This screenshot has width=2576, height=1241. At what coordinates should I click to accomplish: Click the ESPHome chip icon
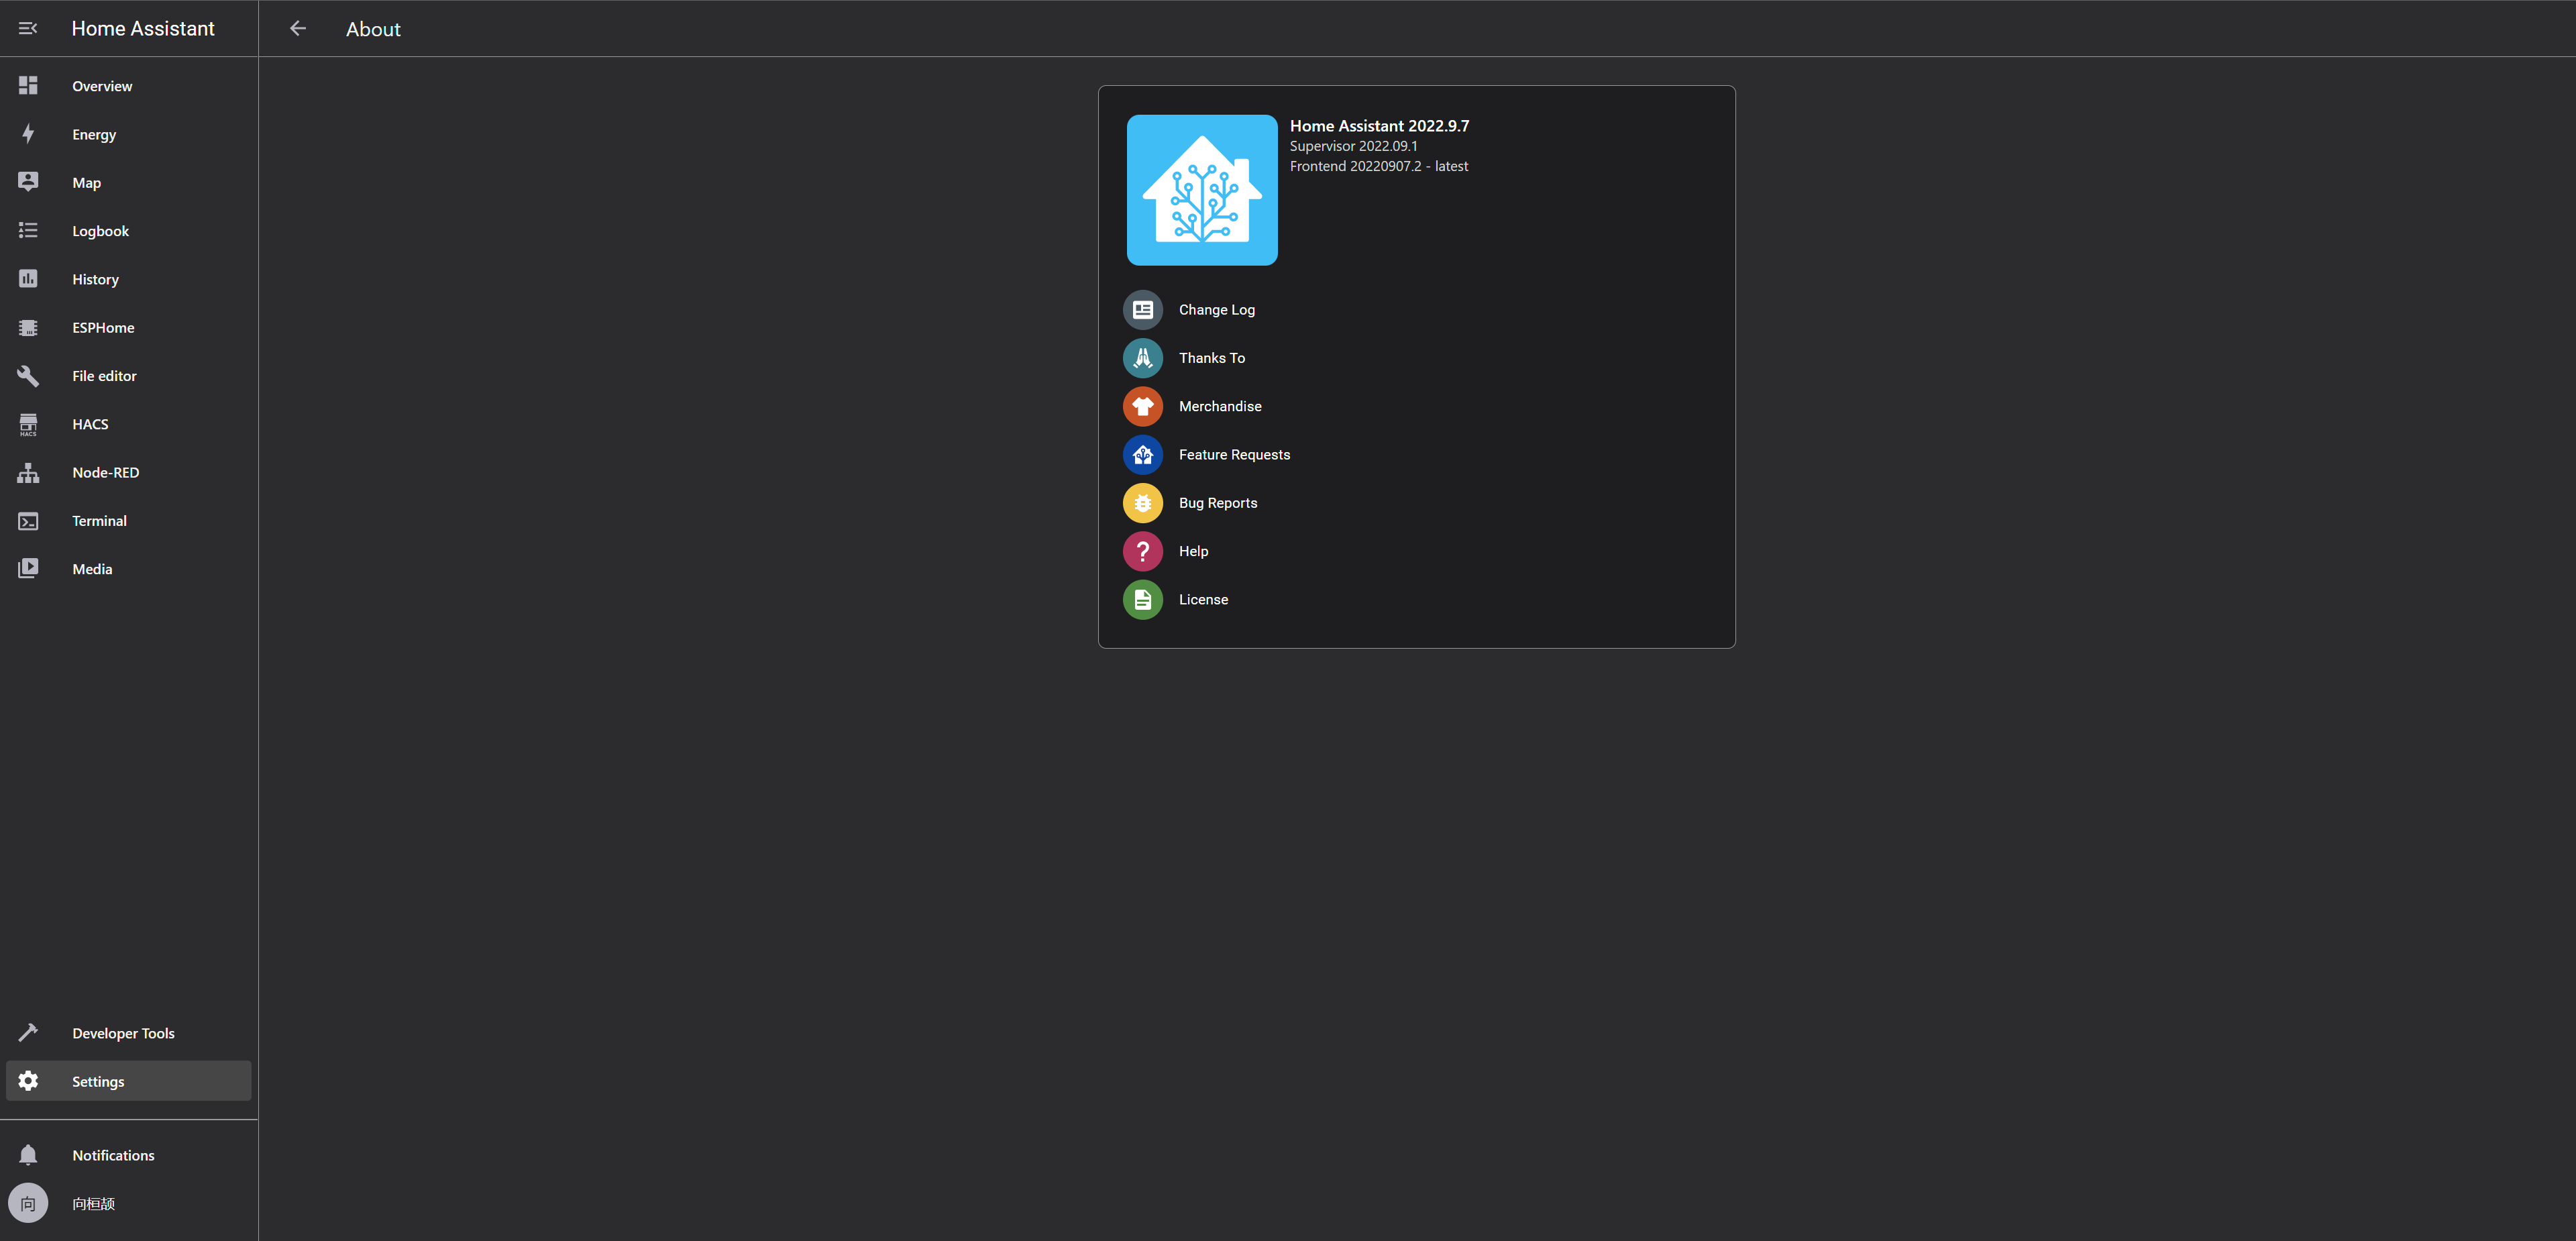[28, 328]
